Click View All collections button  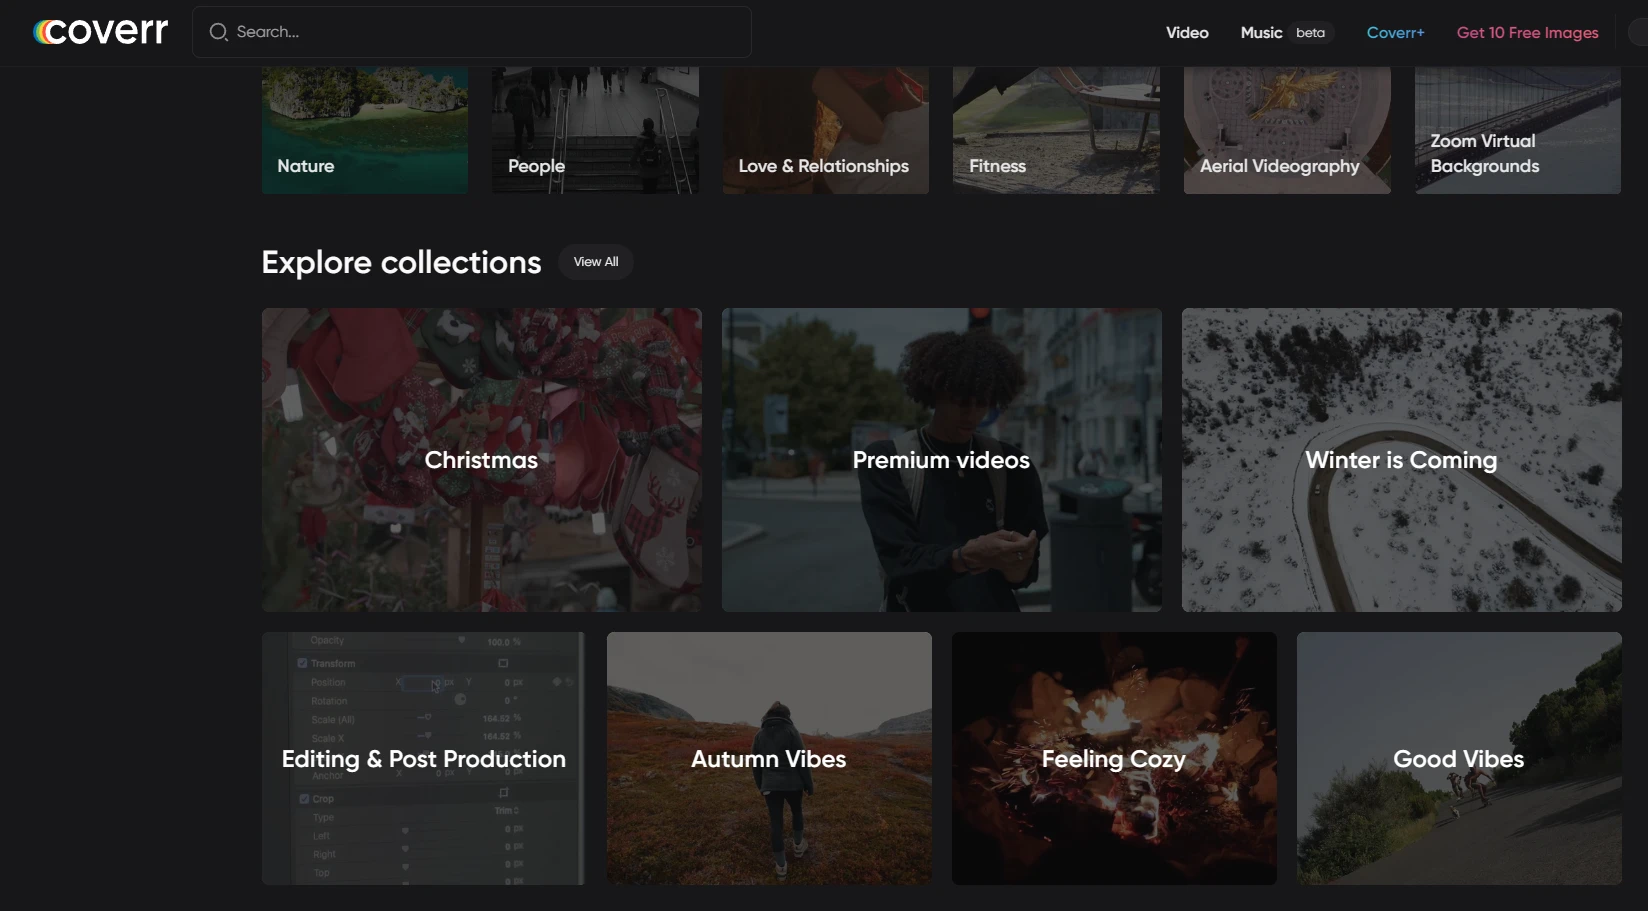click(596, 262)
